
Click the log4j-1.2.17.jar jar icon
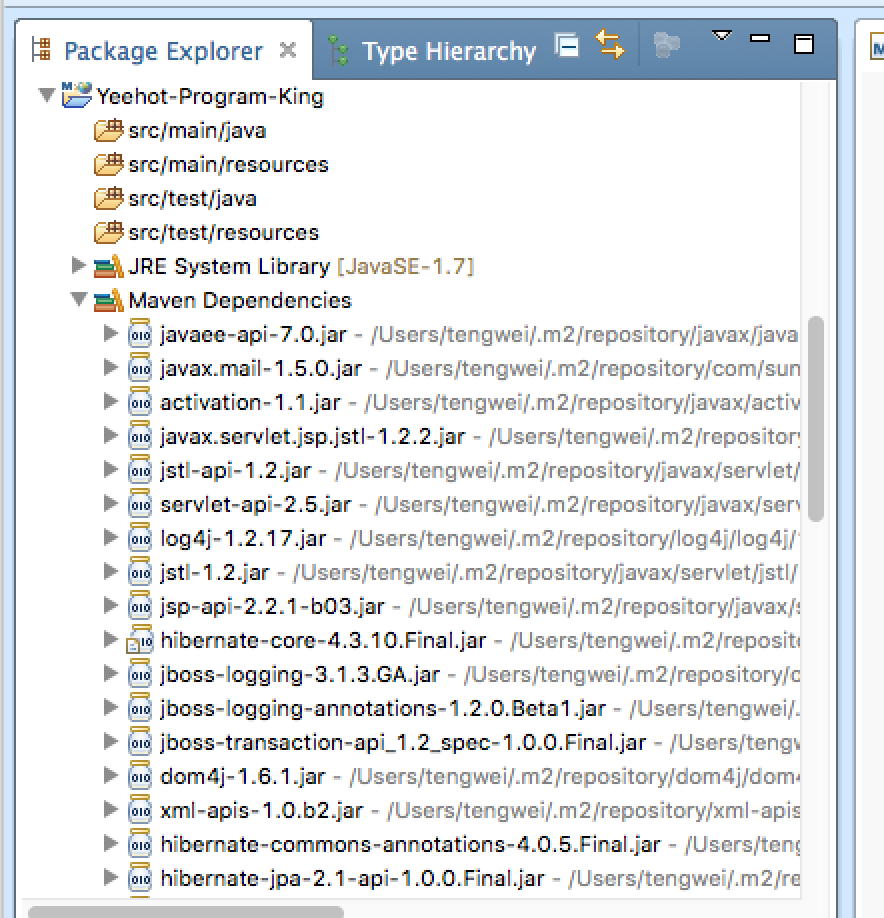click(x=140, y=537)
